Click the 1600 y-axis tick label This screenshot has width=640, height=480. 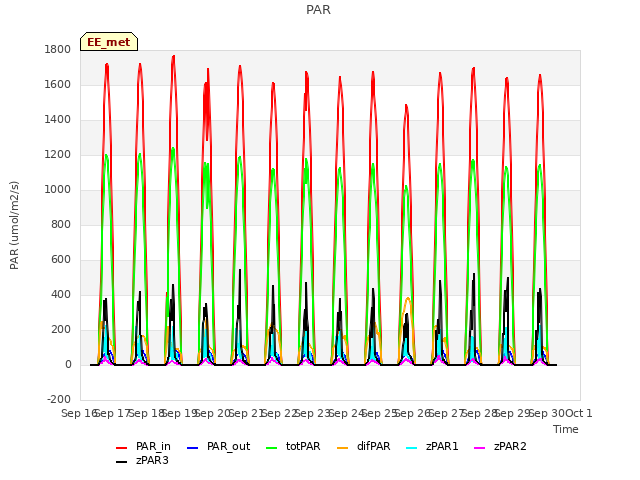click(x=58, y=85)
